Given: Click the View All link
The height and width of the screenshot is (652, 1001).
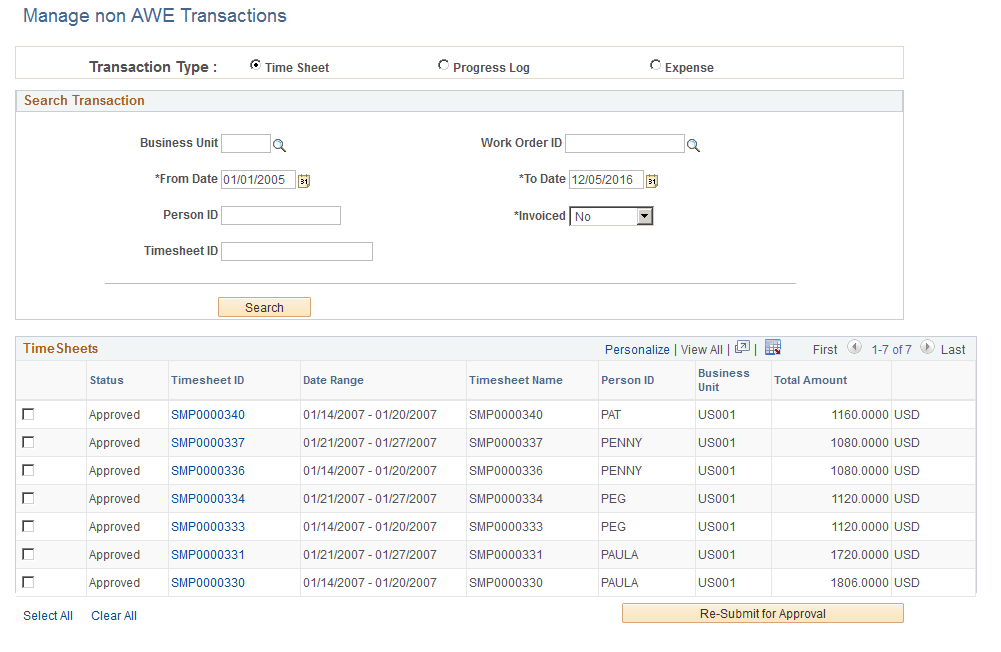Looking at the screenshot, I should [701, 349].
